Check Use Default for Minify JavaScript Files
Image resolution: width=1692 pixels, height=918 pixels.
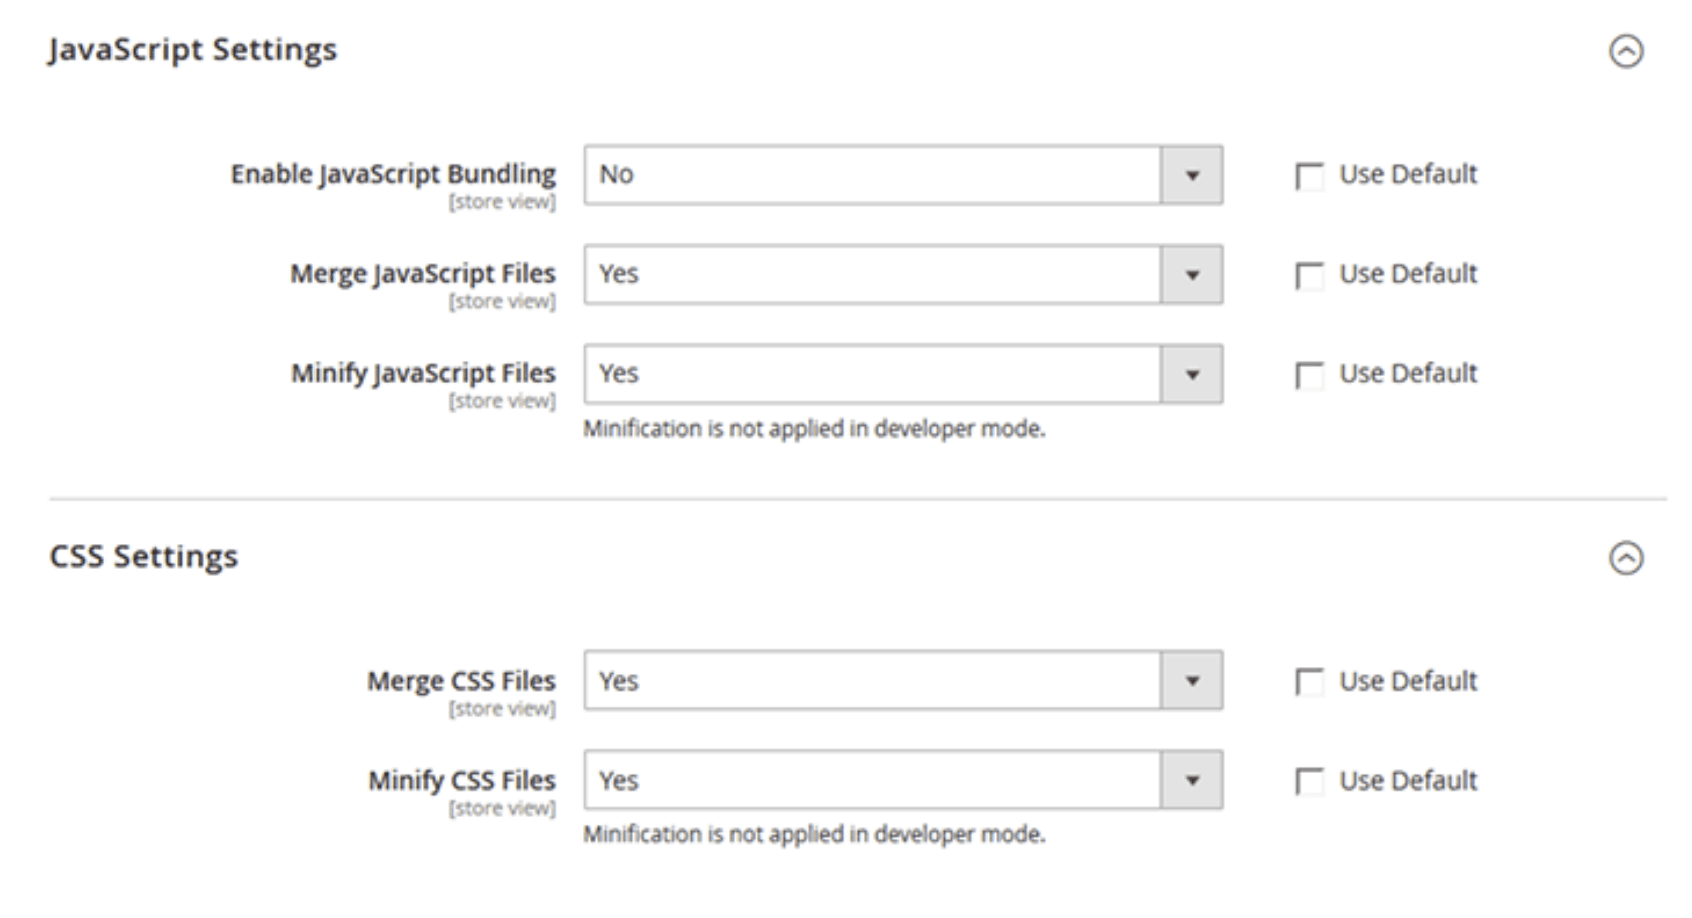[1309, 375]
